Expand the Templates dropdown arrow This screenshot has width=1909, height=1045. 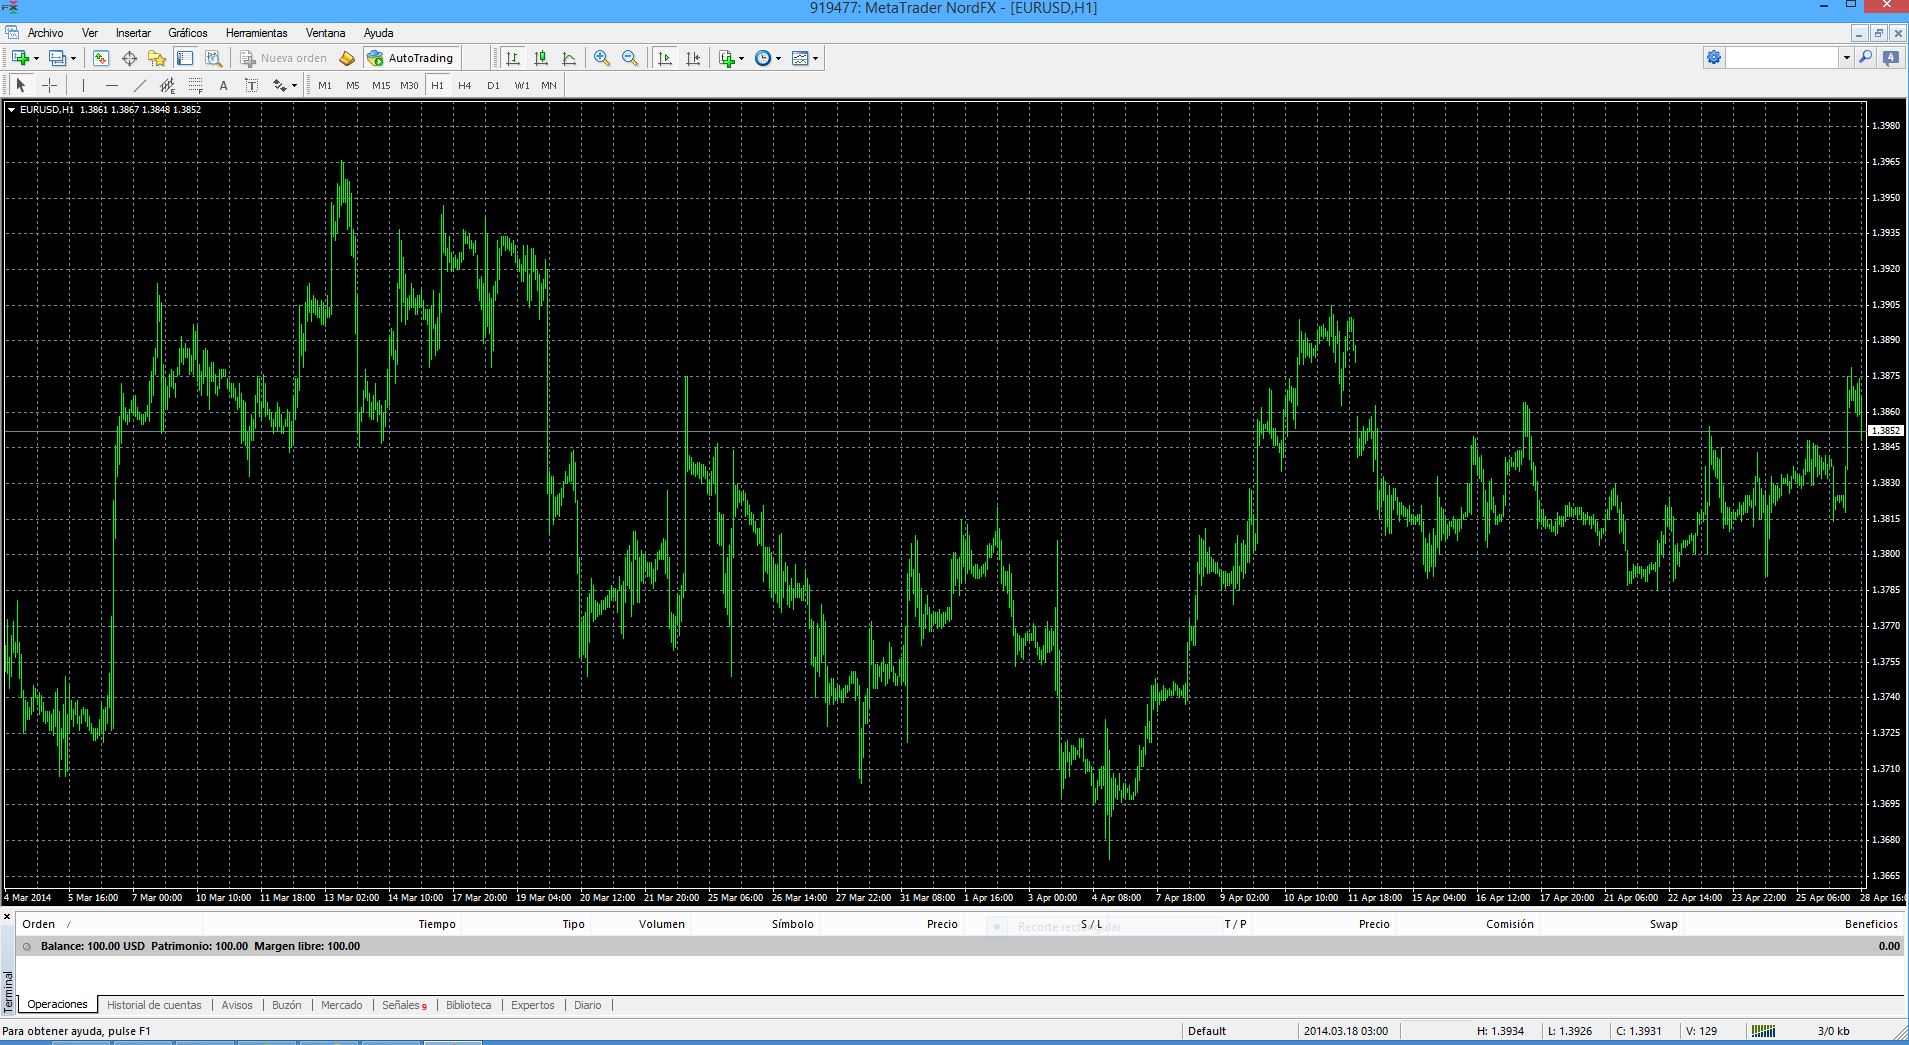pyautogui.click(x=815, y=59)
